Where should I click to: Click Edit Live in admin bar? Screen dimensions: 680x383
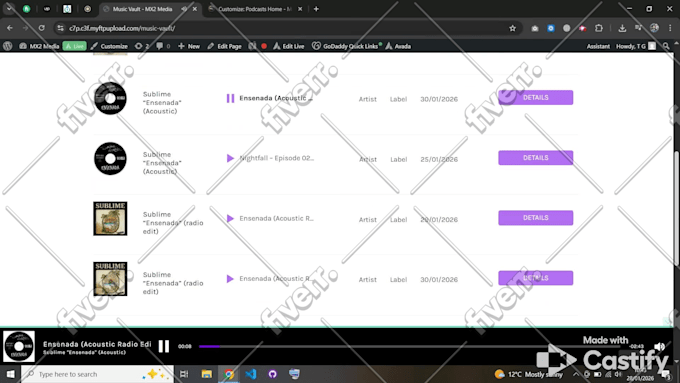click(x=289, y=46)
